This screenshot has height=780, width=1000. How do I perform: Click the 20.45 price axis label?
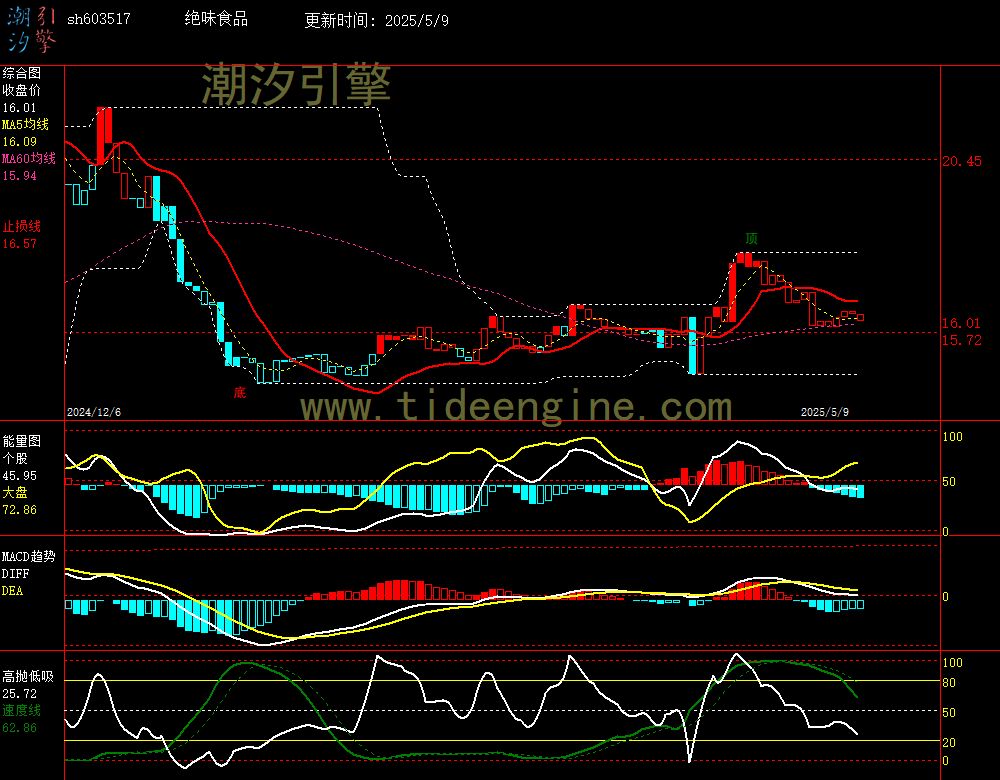pos(962,161)
